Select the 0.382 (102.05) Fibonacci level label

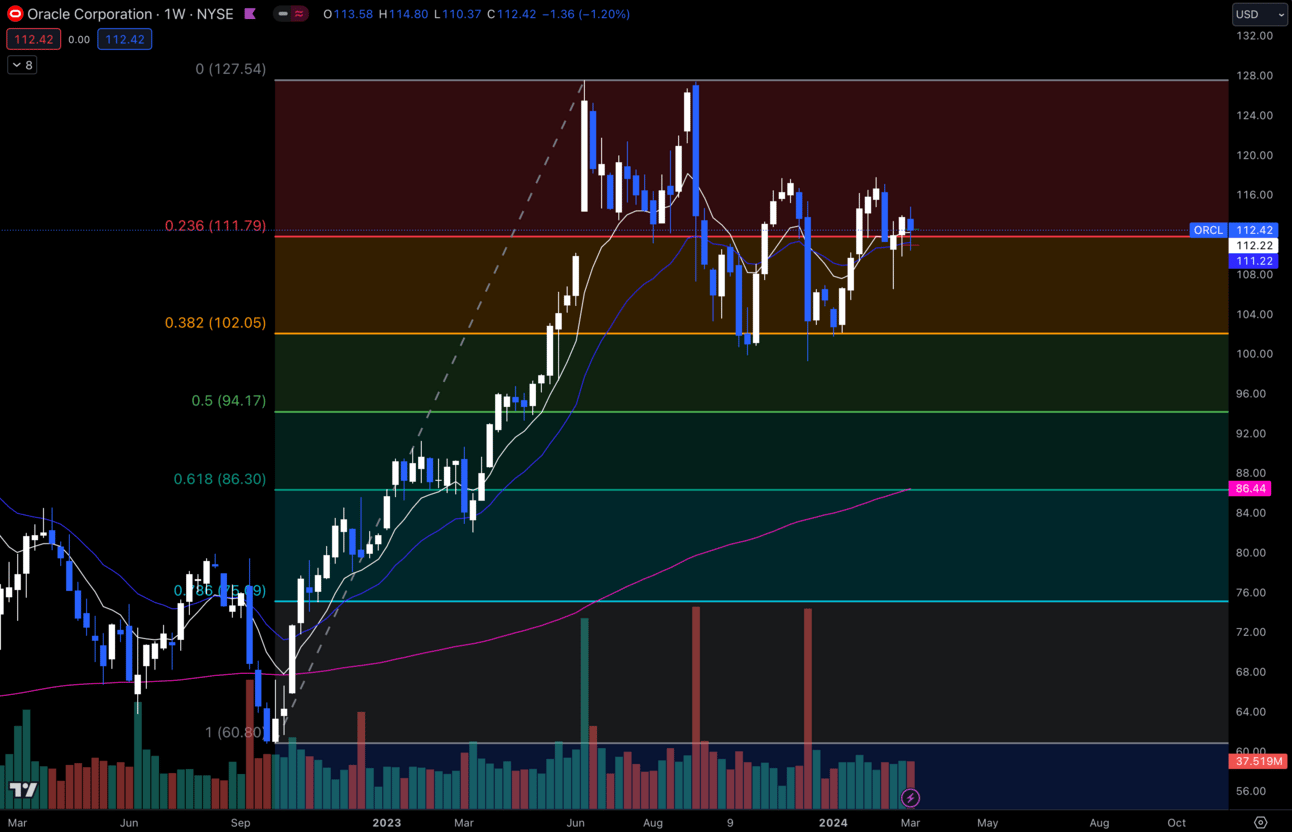(215, 323)
